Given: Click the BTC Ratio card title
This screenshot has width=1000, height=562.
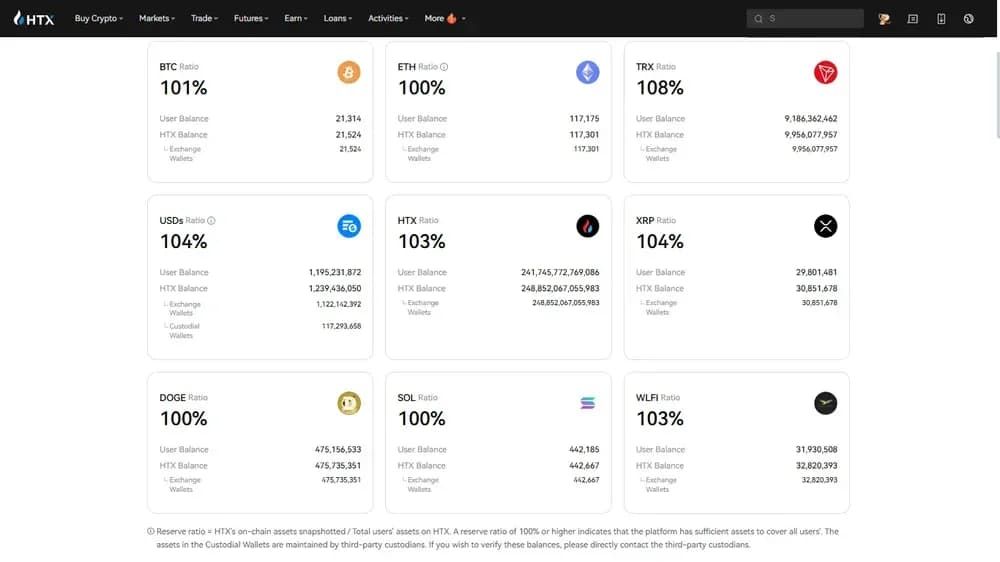Looking at the screenshot, I should [x=179, y=67].
